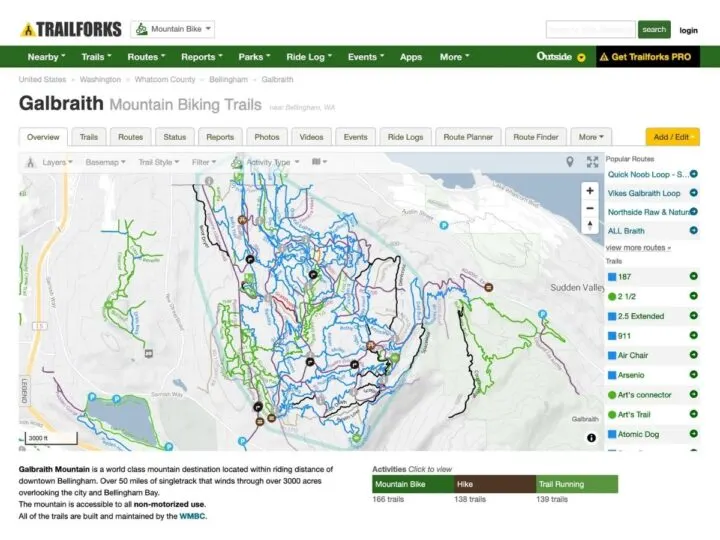Expand the Parks menu
This screenshot has height=540, width=720.
coord(254,57)
